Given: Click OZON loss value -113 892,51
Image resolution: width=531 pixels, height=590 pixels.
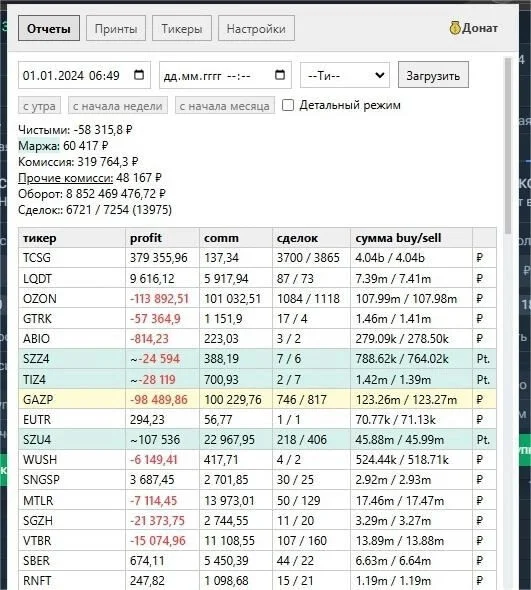Looking at the screenshot, I should tap(159, 299).
